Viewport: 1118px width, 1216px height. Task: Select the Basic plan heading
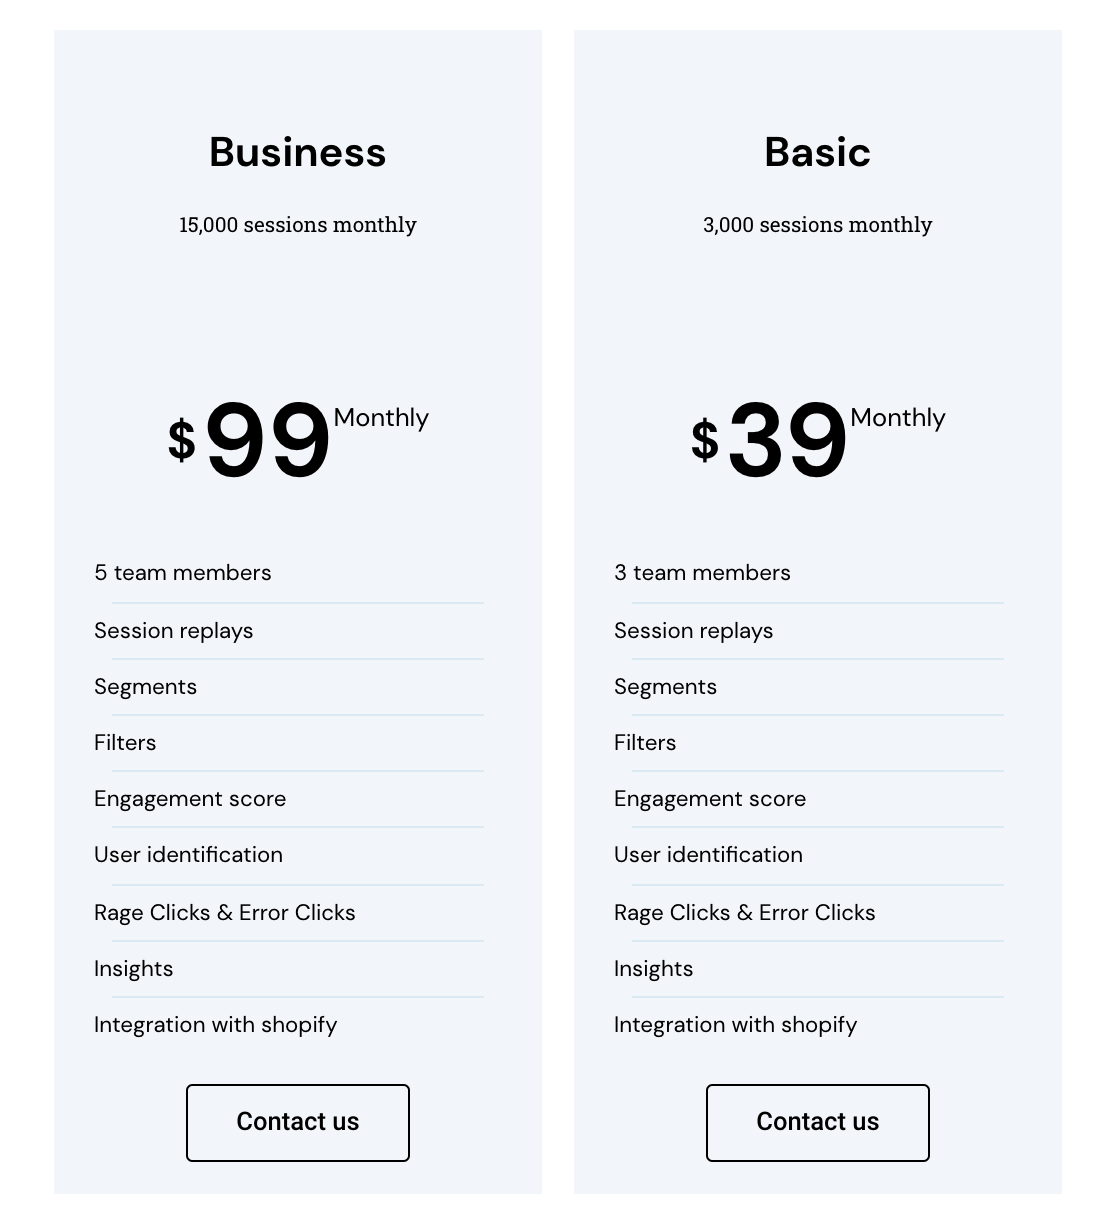coord(818,152)
